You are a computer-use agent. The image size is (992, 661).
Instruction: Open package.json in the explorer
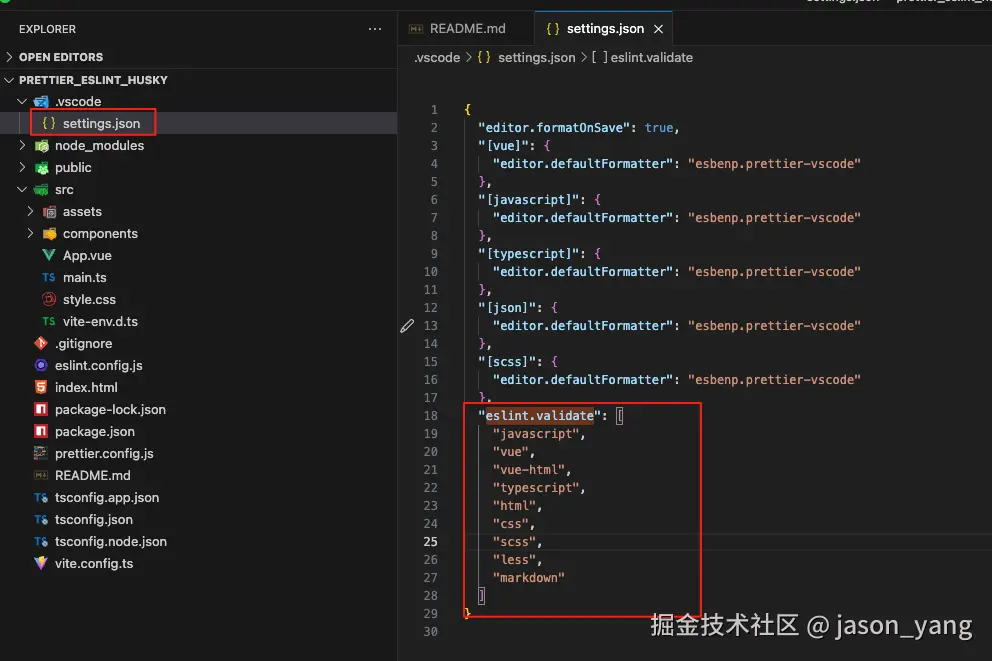95,431
